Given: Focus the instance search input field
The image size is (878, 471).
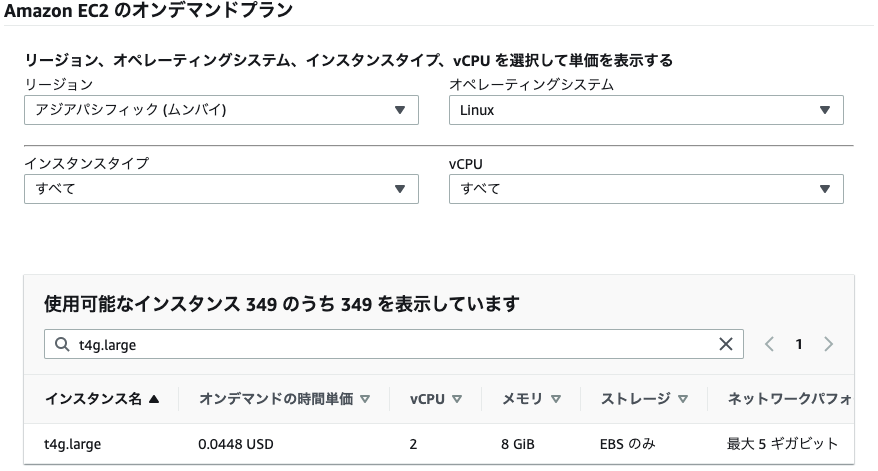Looking at the screenshot, I should pos(394,344).
